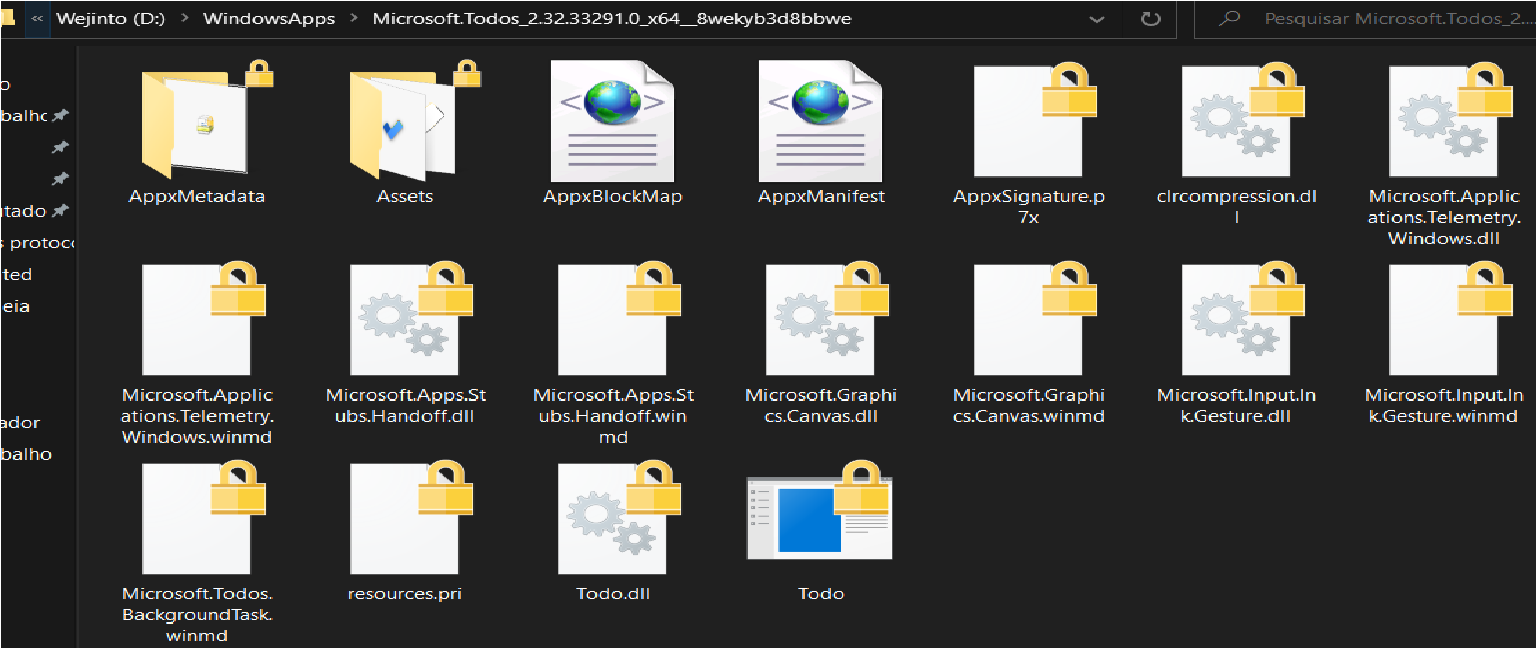Click the clrcompression.dll name label

(1237, 206)
